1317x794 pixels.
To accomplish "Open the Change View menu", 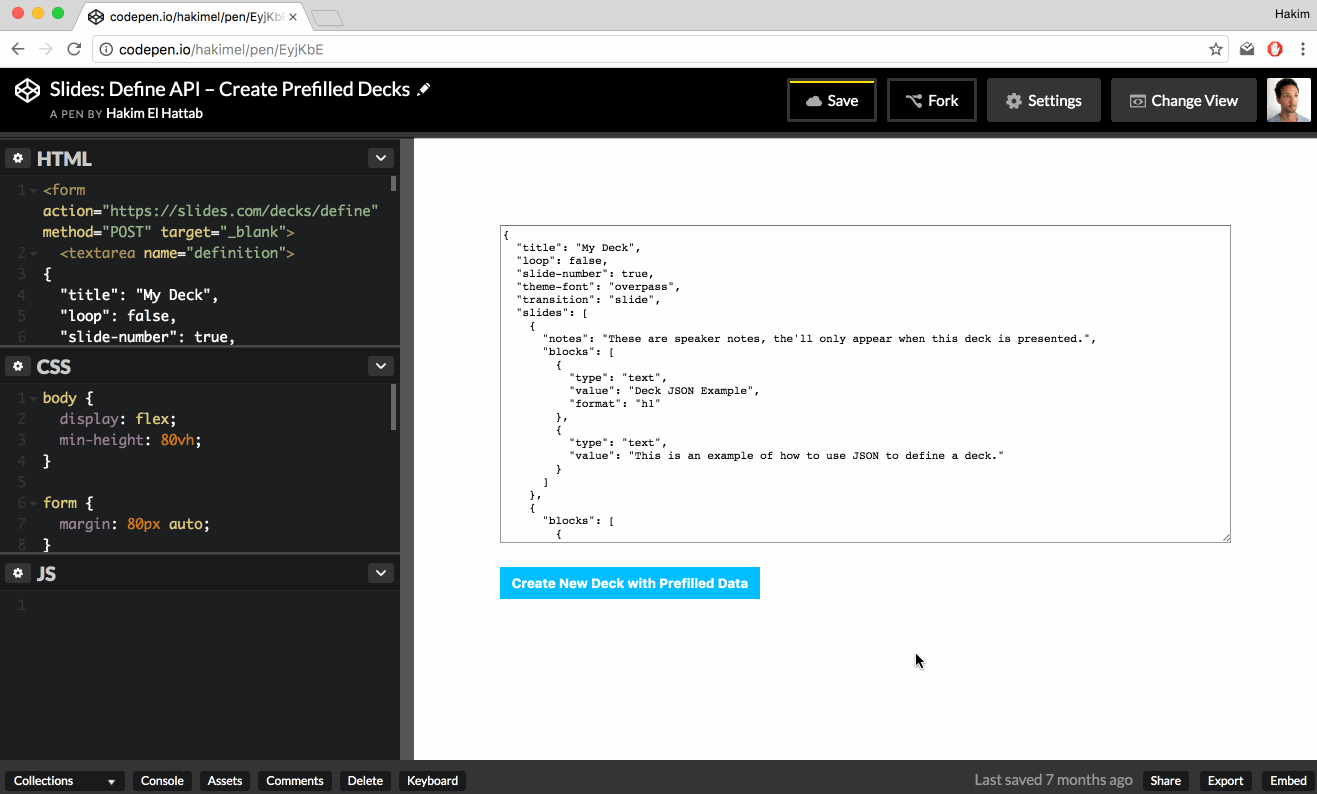I will [x=1183, y=100].
